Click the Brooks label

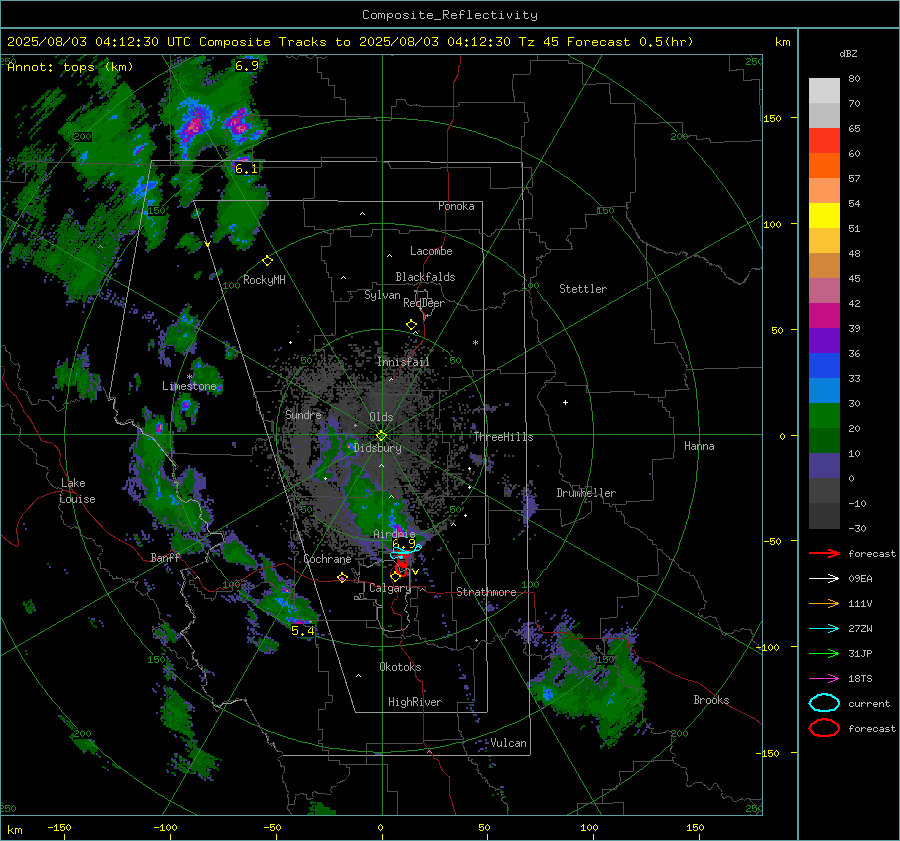711,700
